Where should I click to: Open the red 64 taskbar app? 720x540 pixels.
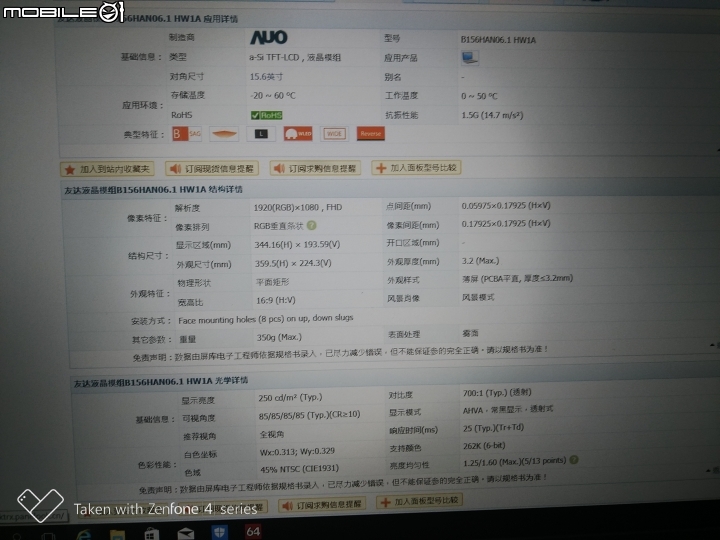point(253,532)
